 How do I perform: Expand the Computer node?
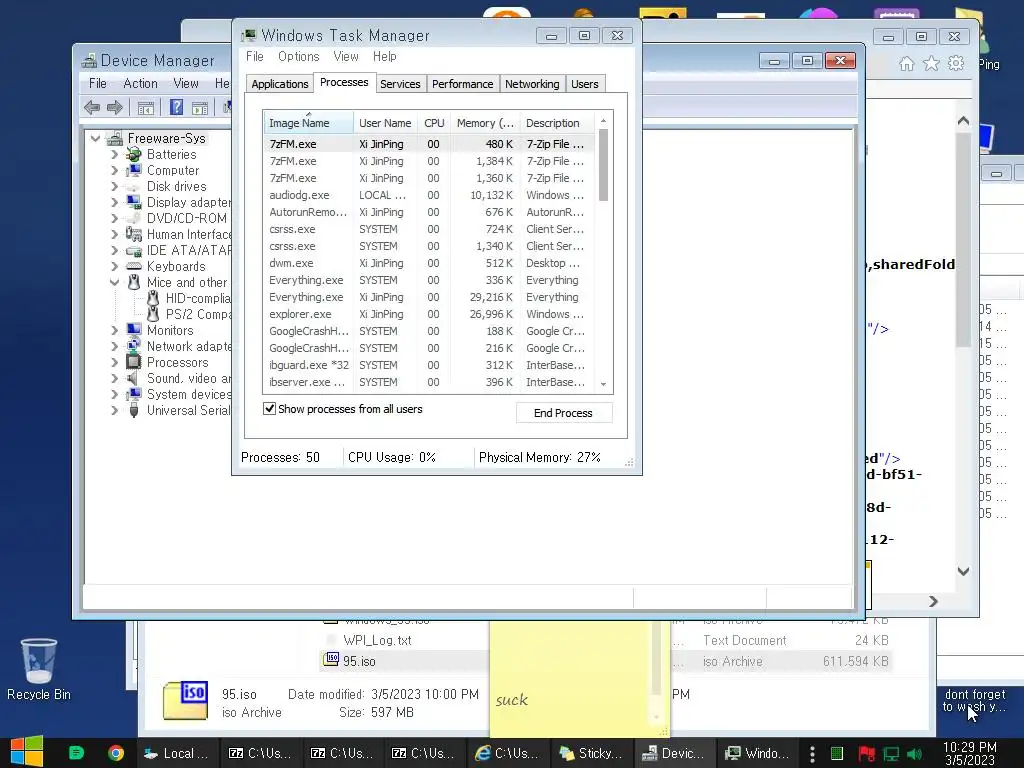click(x=115, y=170)
